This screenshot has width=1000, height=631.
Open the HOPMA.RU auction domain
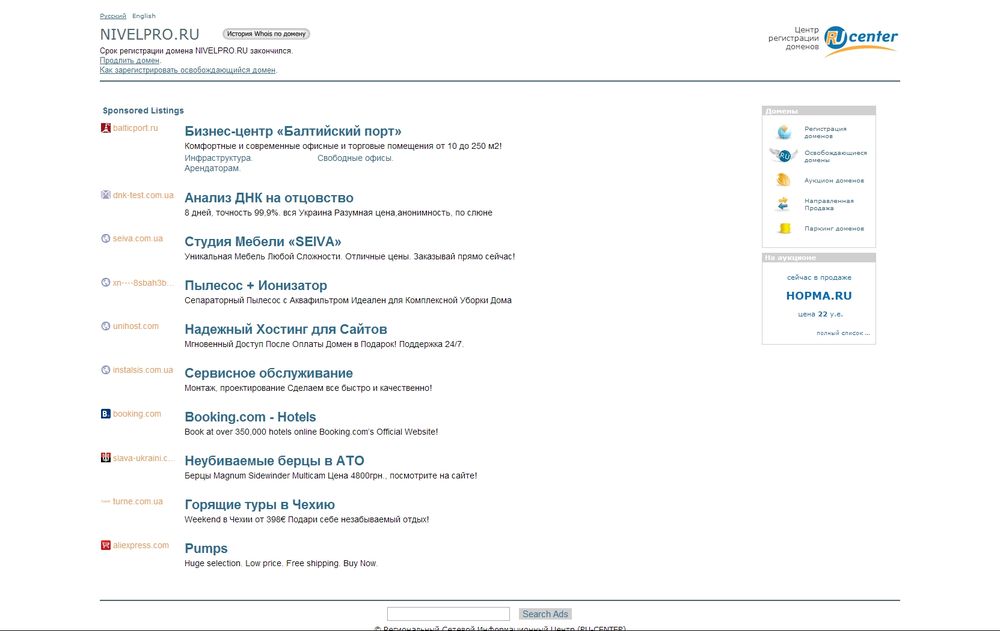[819, 296]
